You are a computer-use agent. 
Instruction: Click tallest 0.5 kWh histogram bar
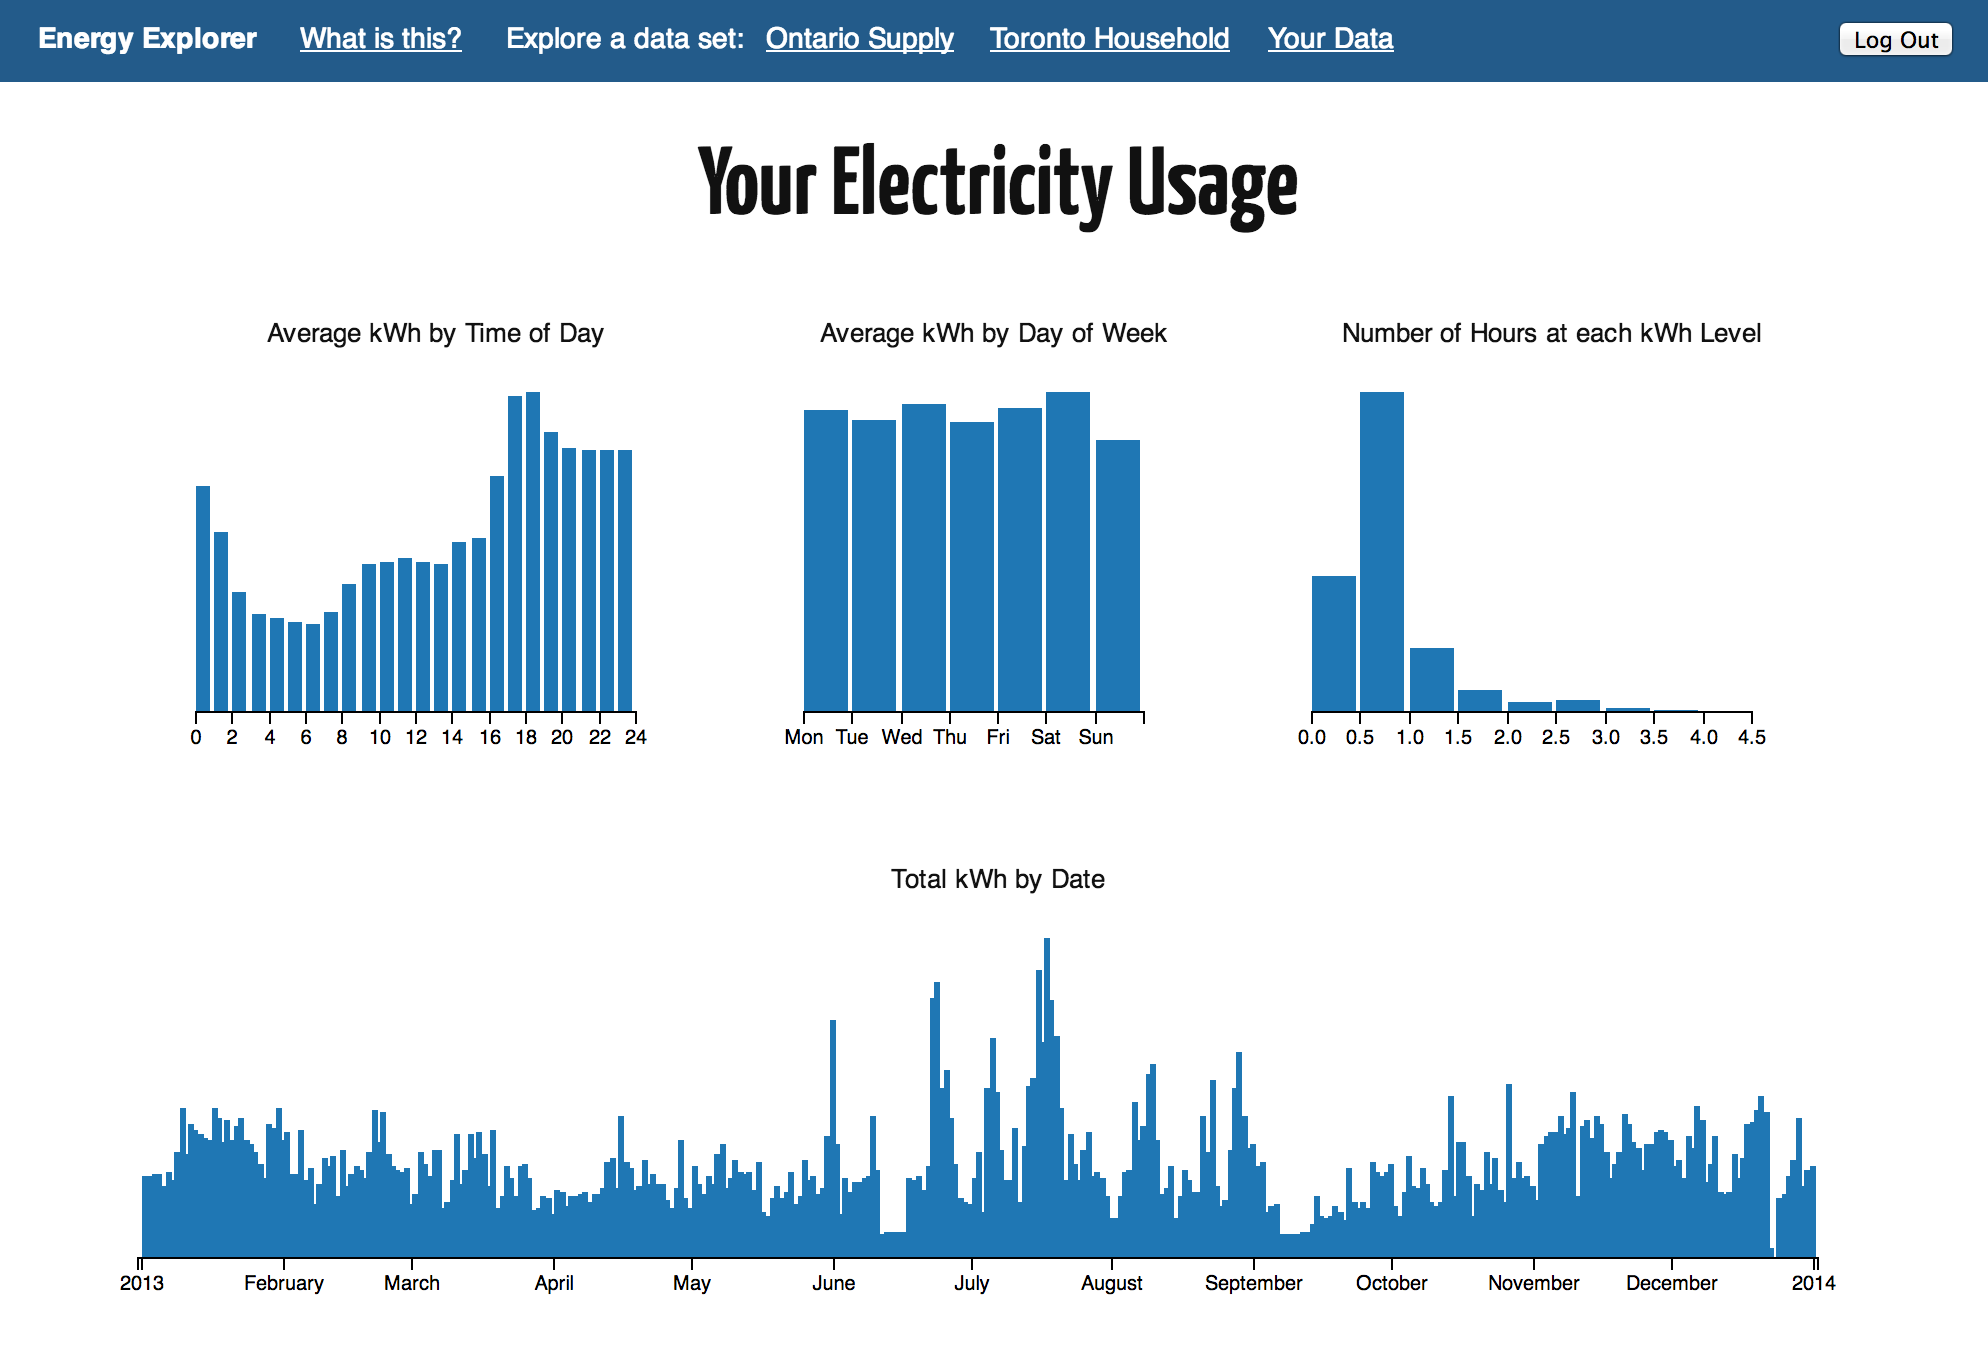pyautogui.click(x=1381, y=551)
